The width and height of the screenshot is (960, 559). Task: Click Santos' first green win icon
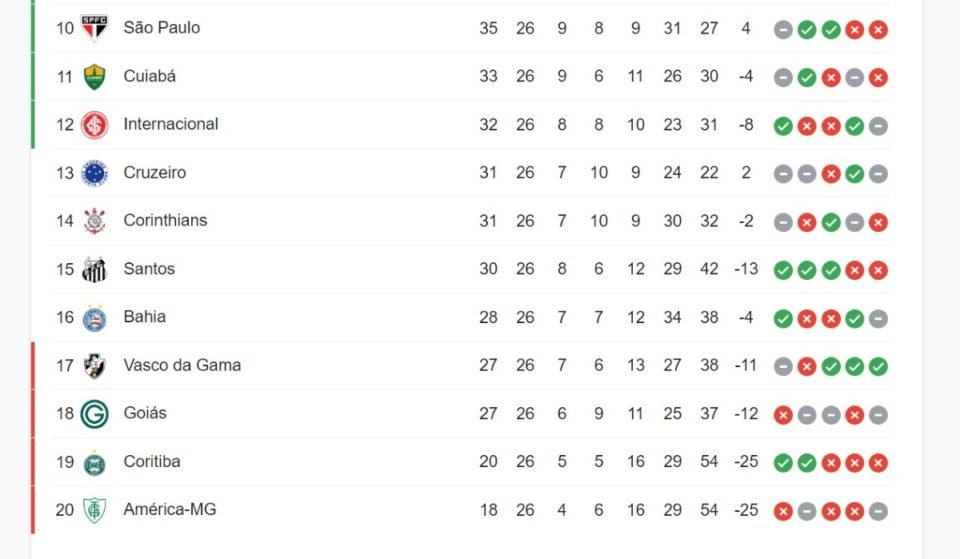pos(783,270)
